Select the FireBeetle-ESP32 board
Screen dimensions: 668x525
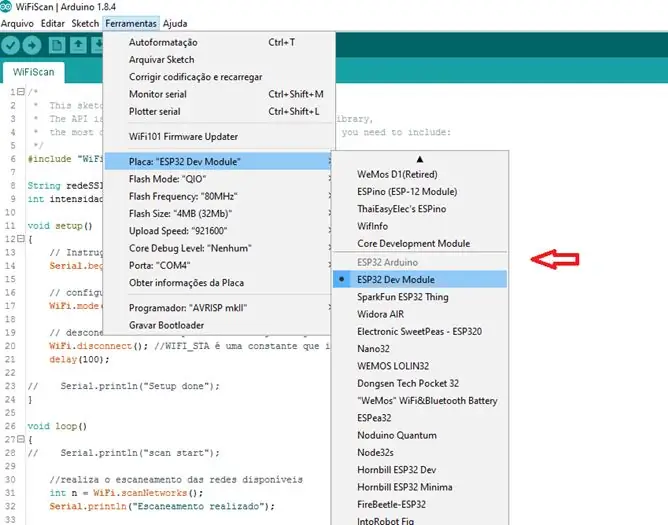click(x=420, y=505)
